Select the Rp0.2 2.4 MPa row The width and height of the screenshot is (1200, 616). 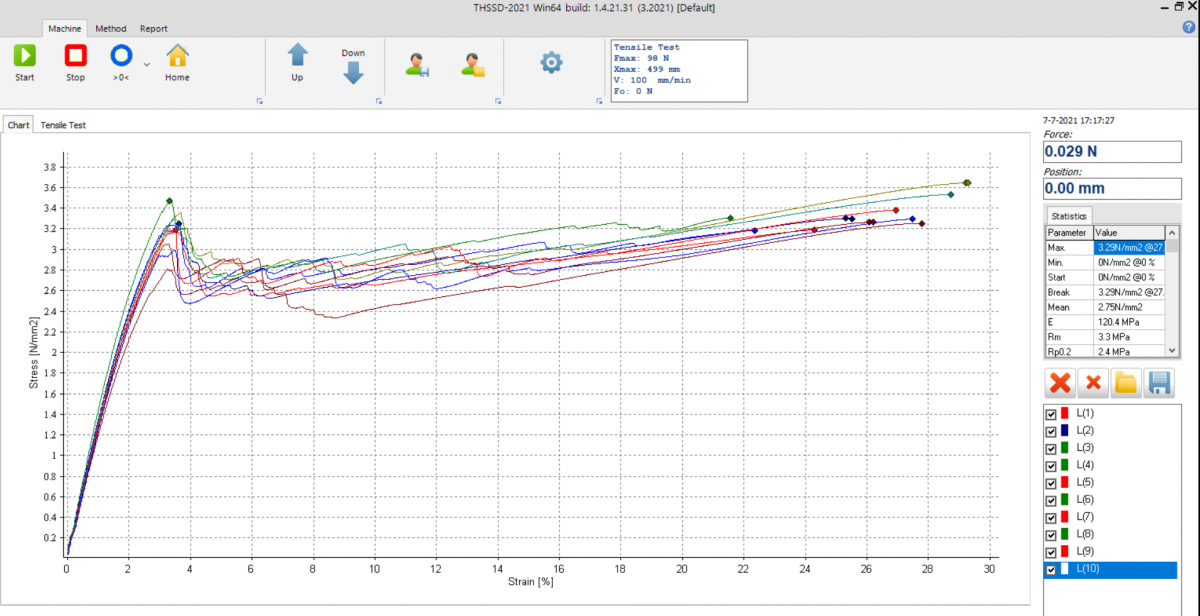(x=1105, y=352)
